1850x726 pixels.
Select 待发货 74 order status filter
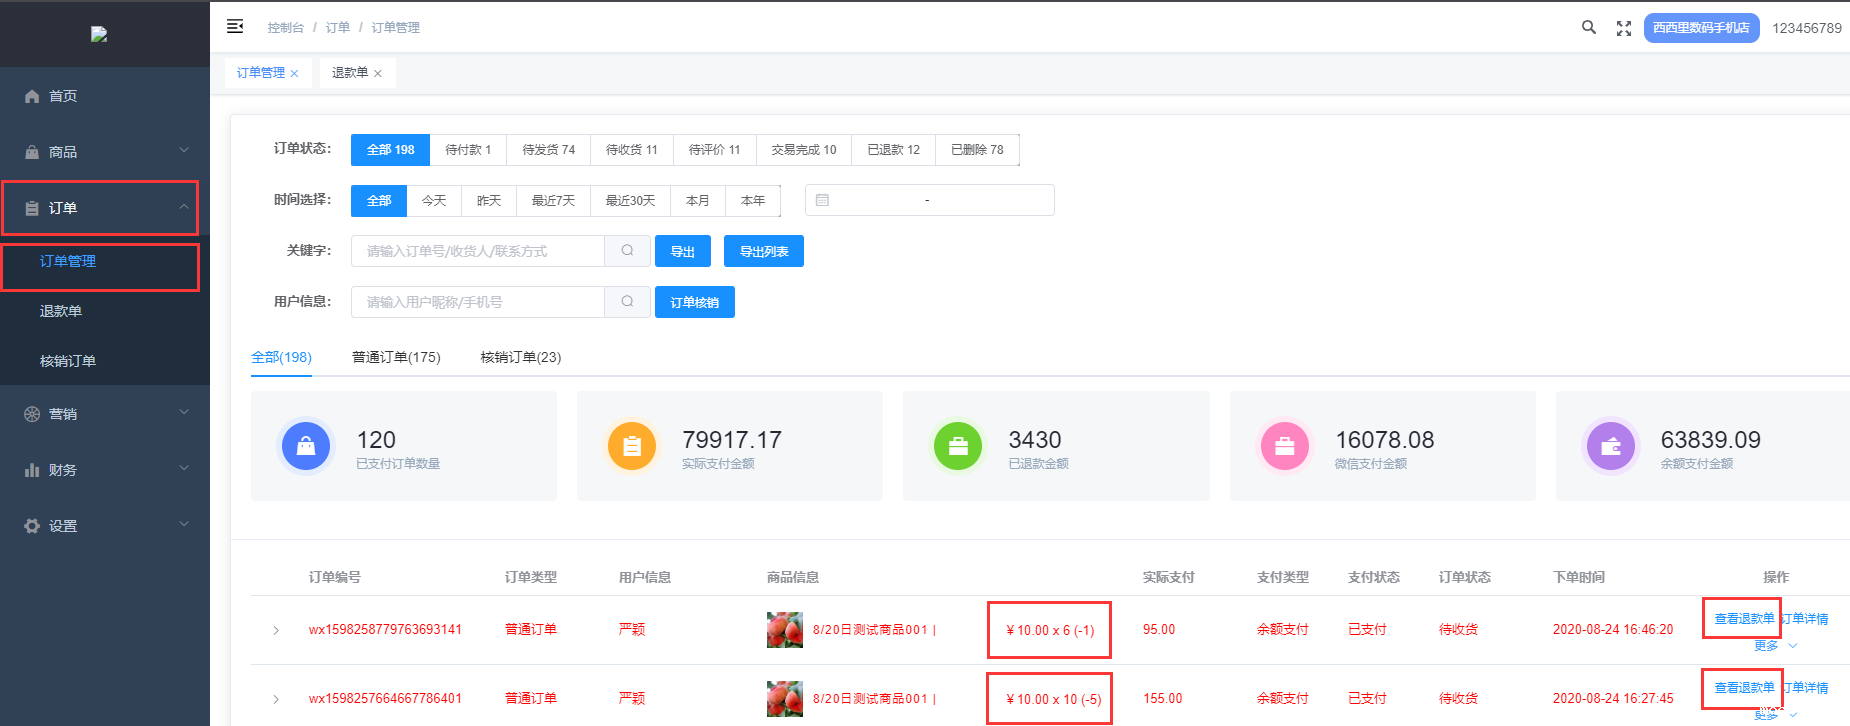click(548, 150)
